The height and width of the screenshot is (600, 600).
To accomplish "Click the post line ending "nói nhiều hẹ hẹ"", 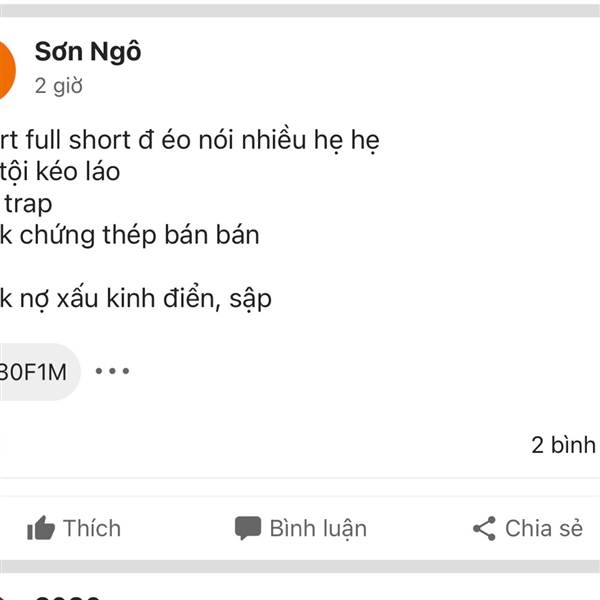I will 190,140.
